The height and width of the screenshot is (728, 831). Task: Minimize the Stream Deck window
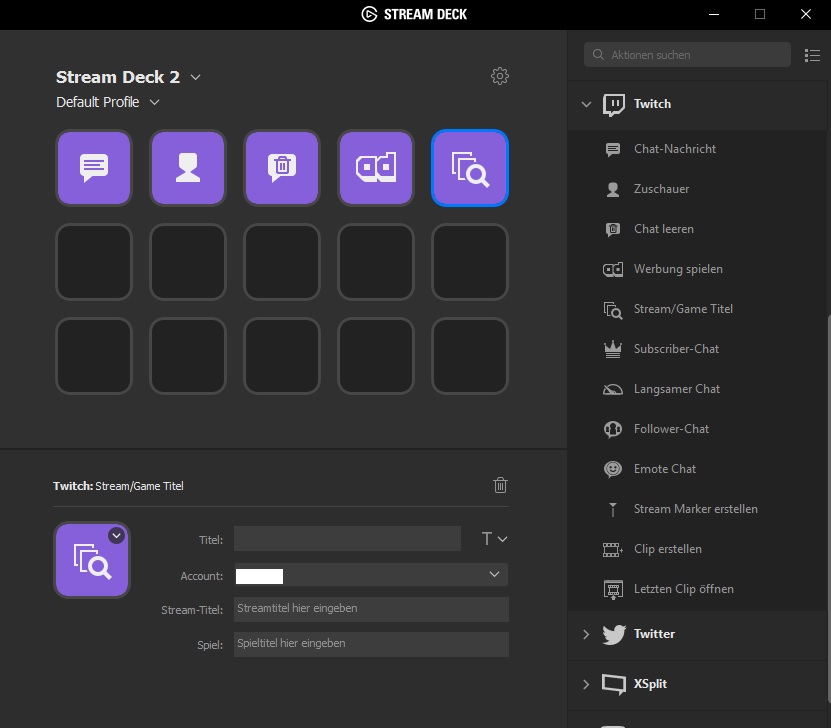point(714,14)
